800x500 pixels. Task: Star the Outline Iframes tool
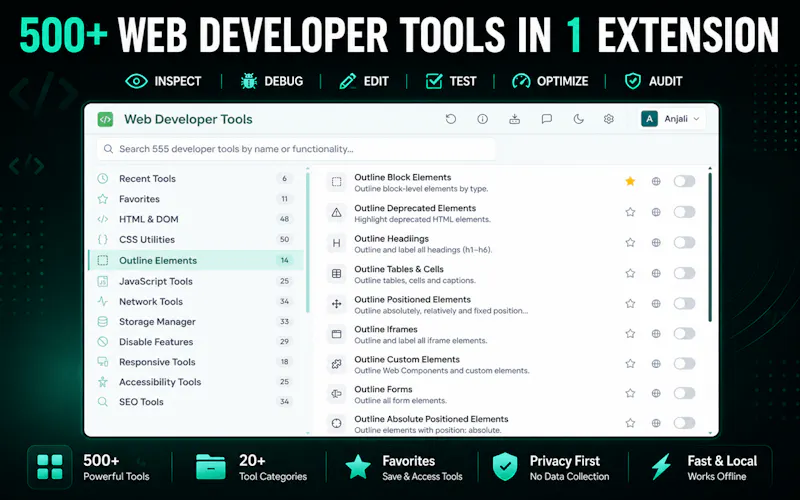point(630,334)
